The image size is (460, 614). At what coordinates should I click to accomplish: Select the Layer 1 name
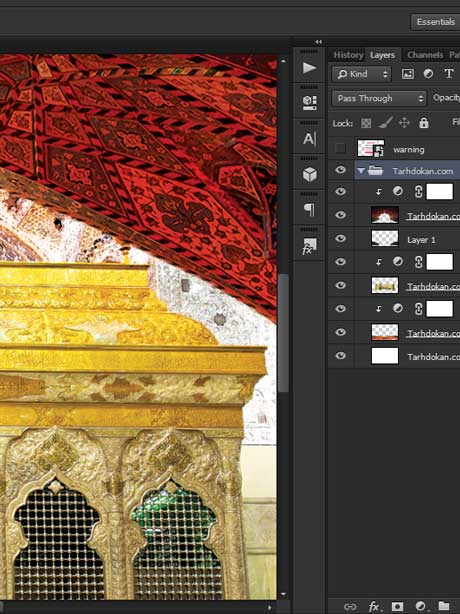pyautogui.click(x=421, y=240)
